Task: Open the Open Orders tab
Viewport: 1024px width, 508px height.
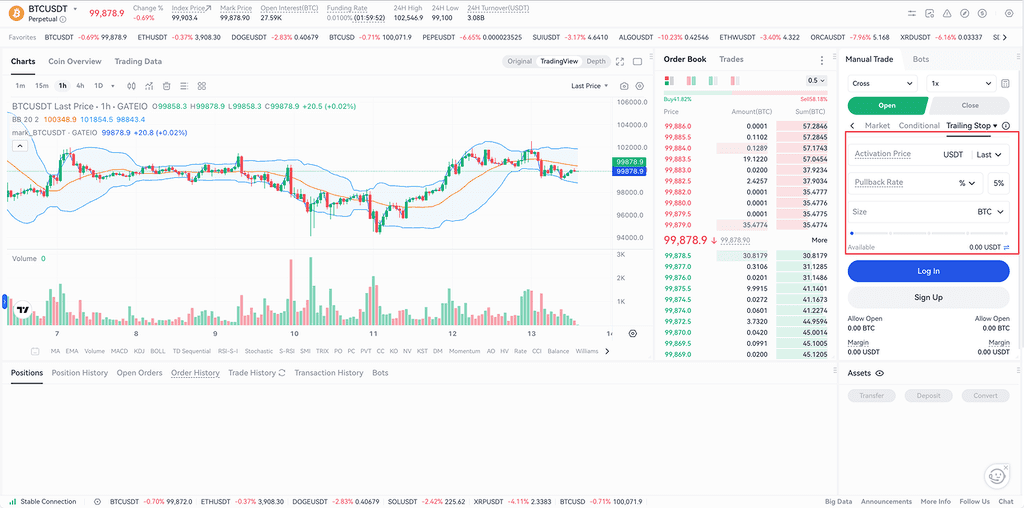Action: click(139, 373)
